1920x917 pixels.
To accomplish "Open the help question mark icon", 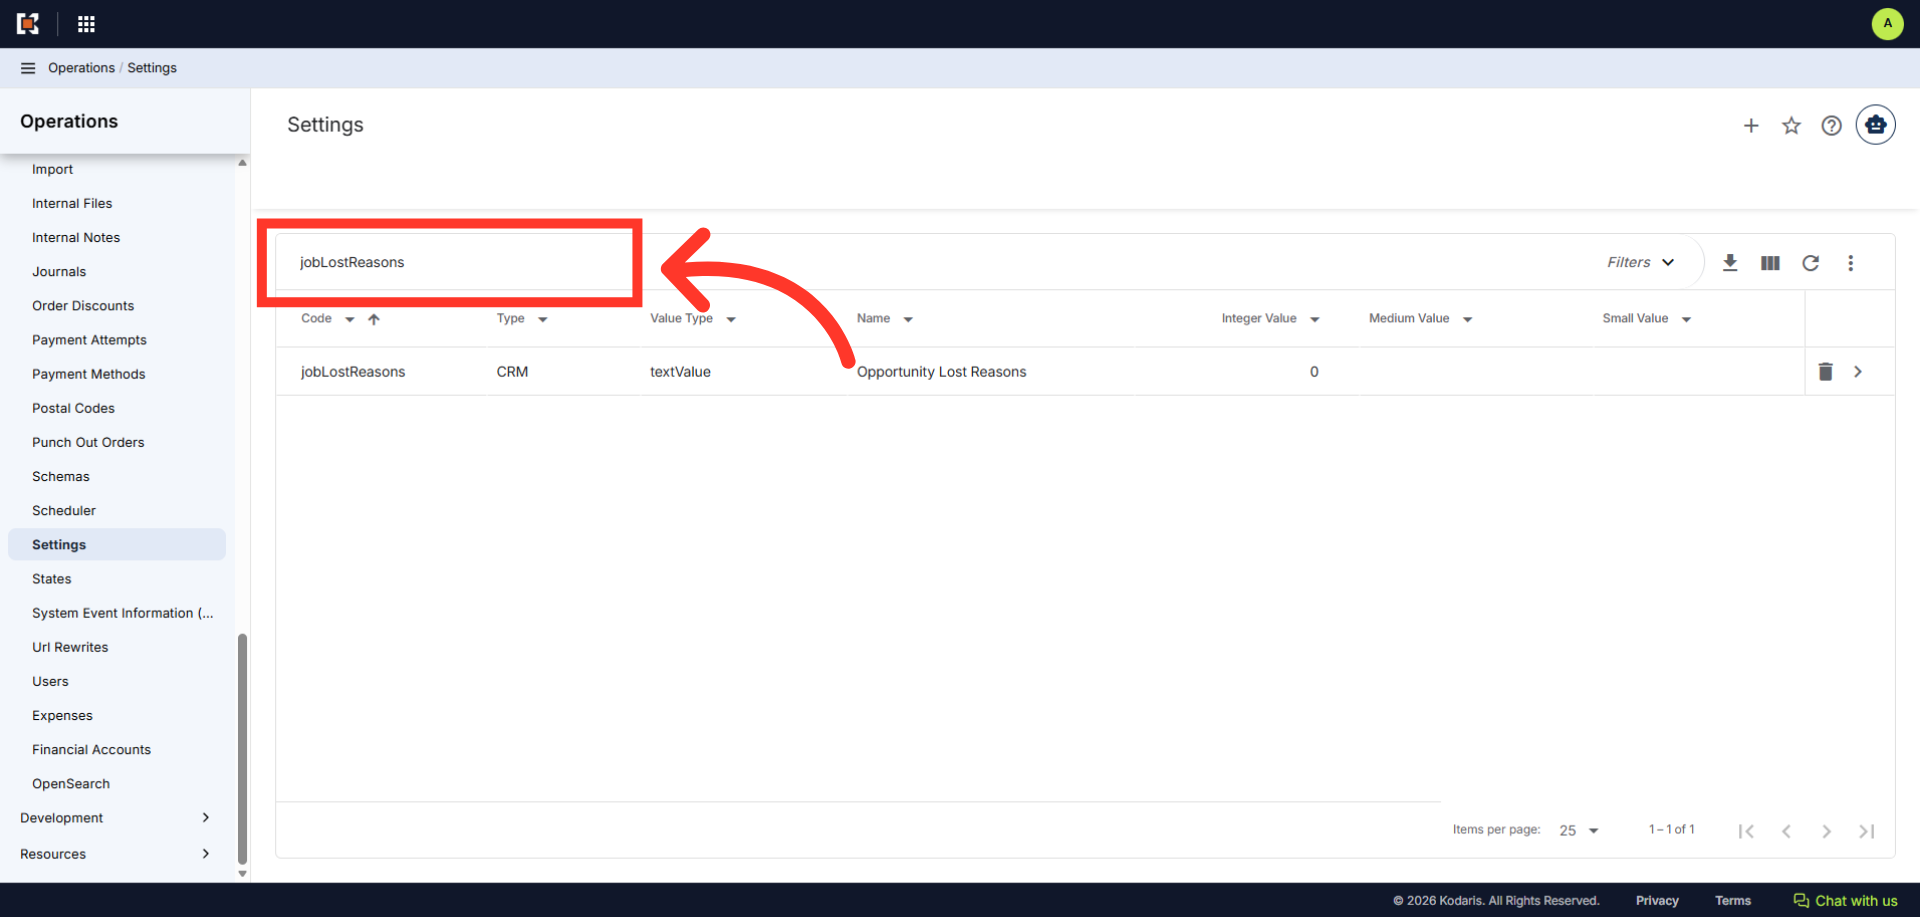I will [1831, 126].
